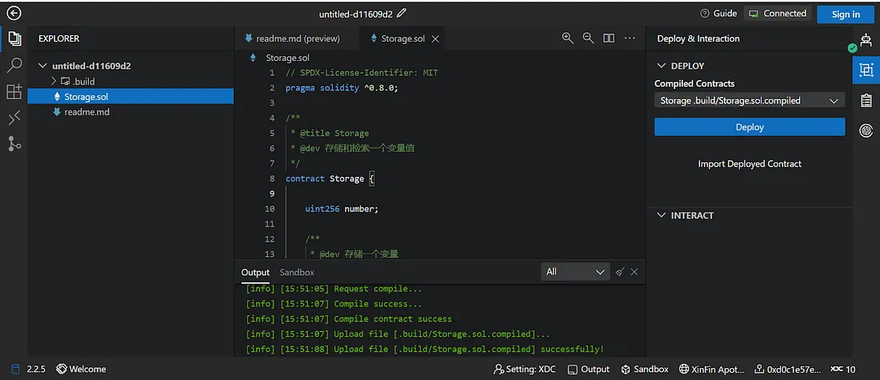Image resolution: width=880 pixels, height=380 pixels.
Task: Click Import Deployed Contract
Action: (749, 164)
